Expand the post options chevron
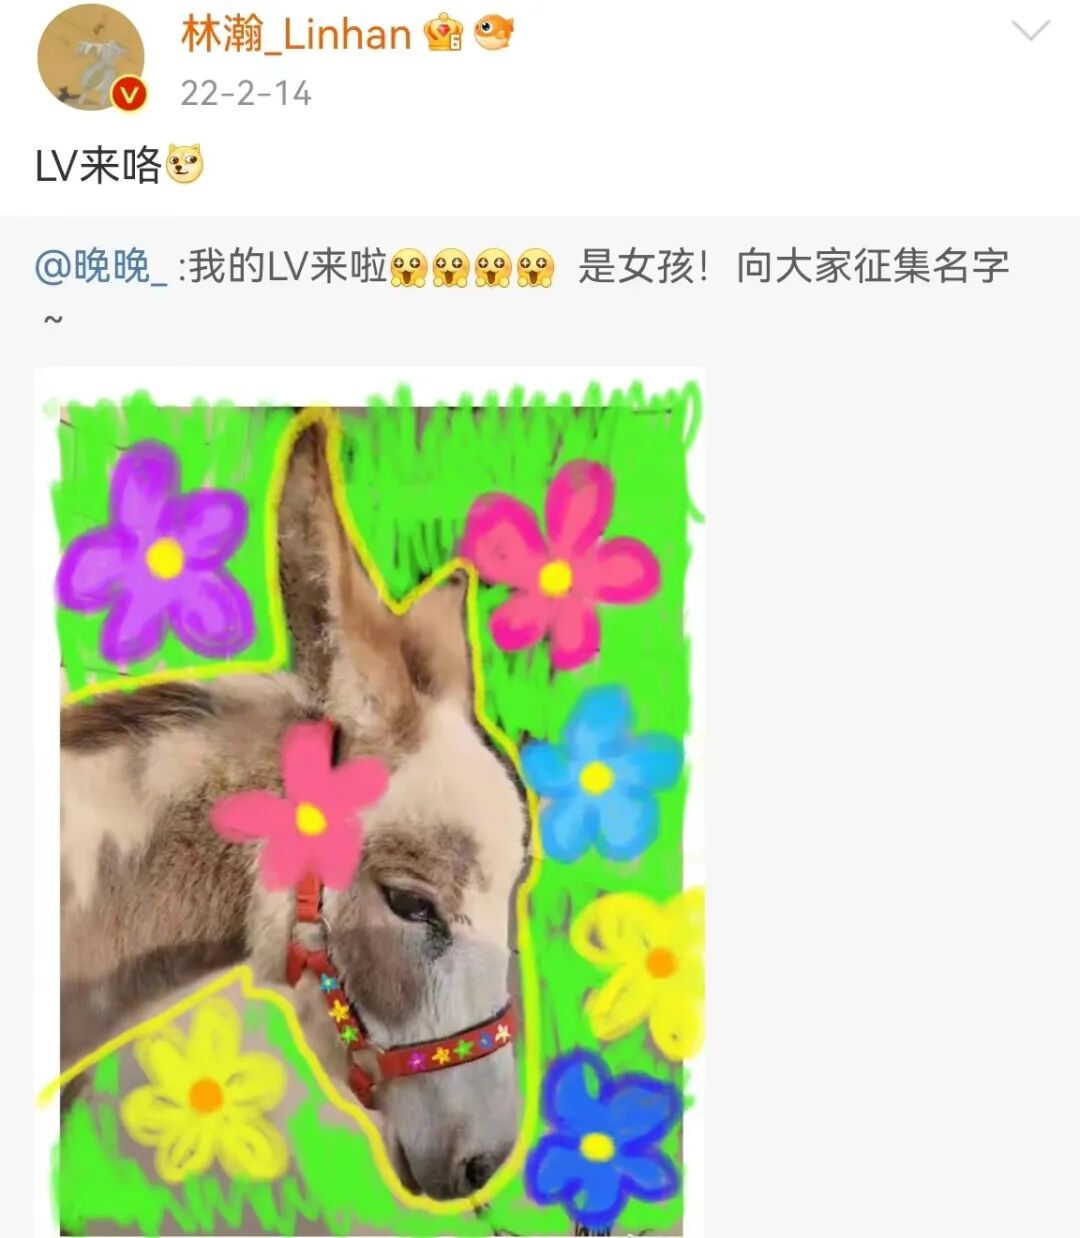This screenshot has height=1238, width=1080. pyautogui.click(x=1030, y=31)
